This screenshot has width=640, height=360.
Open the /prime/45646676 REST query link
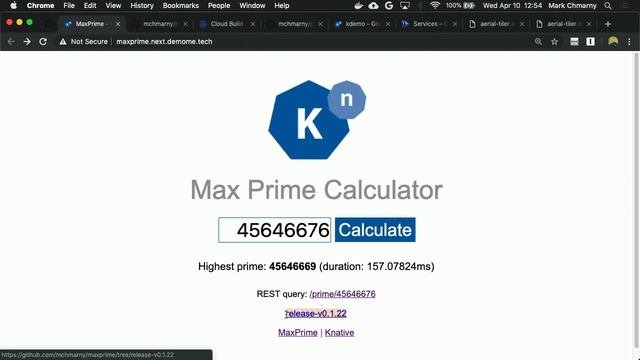342,294
